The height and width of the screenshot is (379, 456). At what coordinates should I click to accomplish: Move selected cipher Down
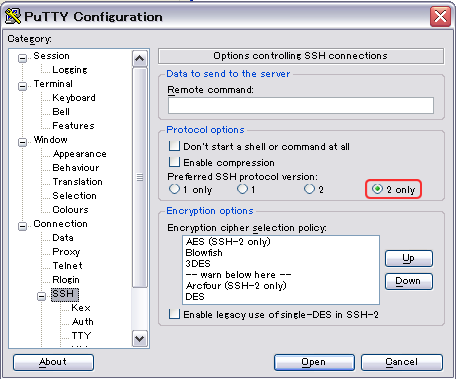tap(409, 281)
